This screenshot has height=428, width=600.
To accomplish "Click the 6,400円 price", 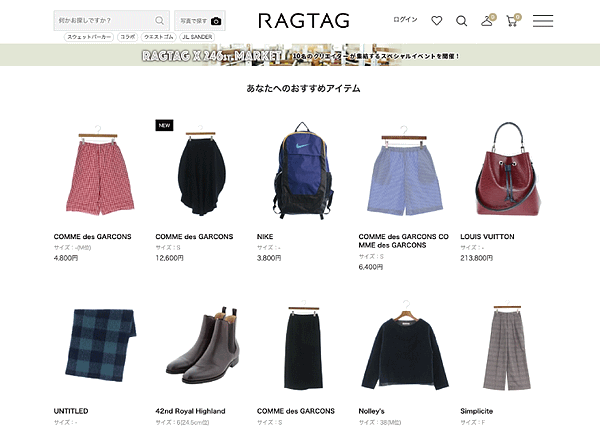I will tap(371, 267).
